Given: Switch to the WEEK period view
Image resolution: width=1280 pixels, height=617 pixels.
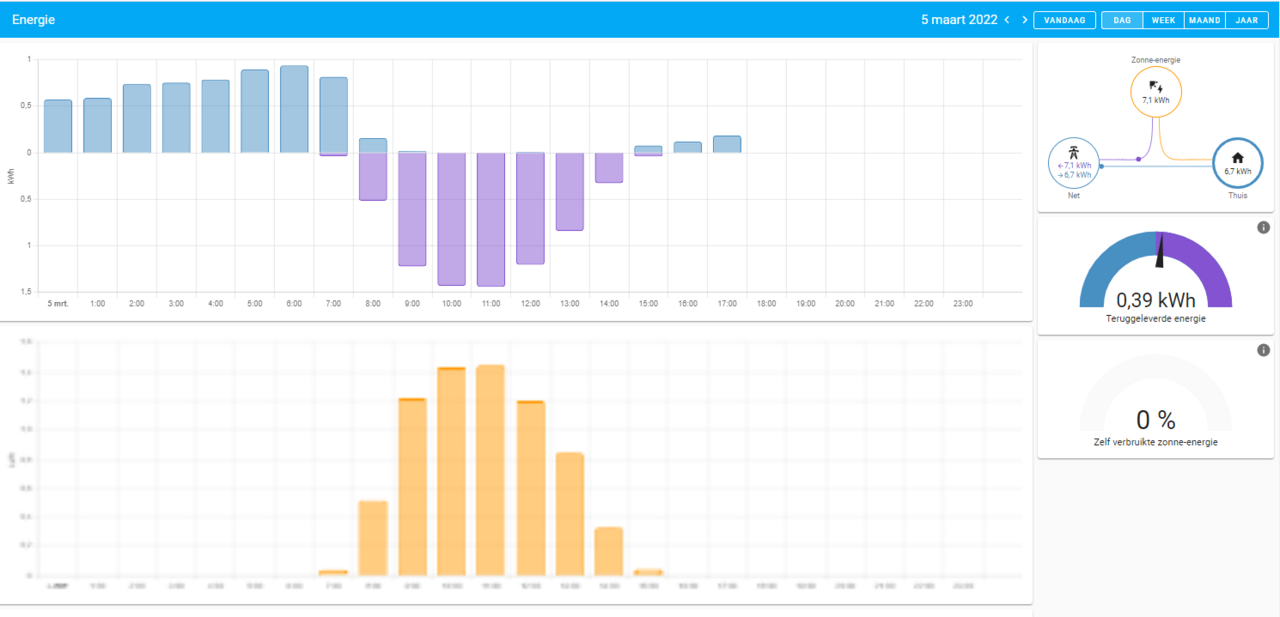Looking at the screenshot, I should (x=1163, y=20).
